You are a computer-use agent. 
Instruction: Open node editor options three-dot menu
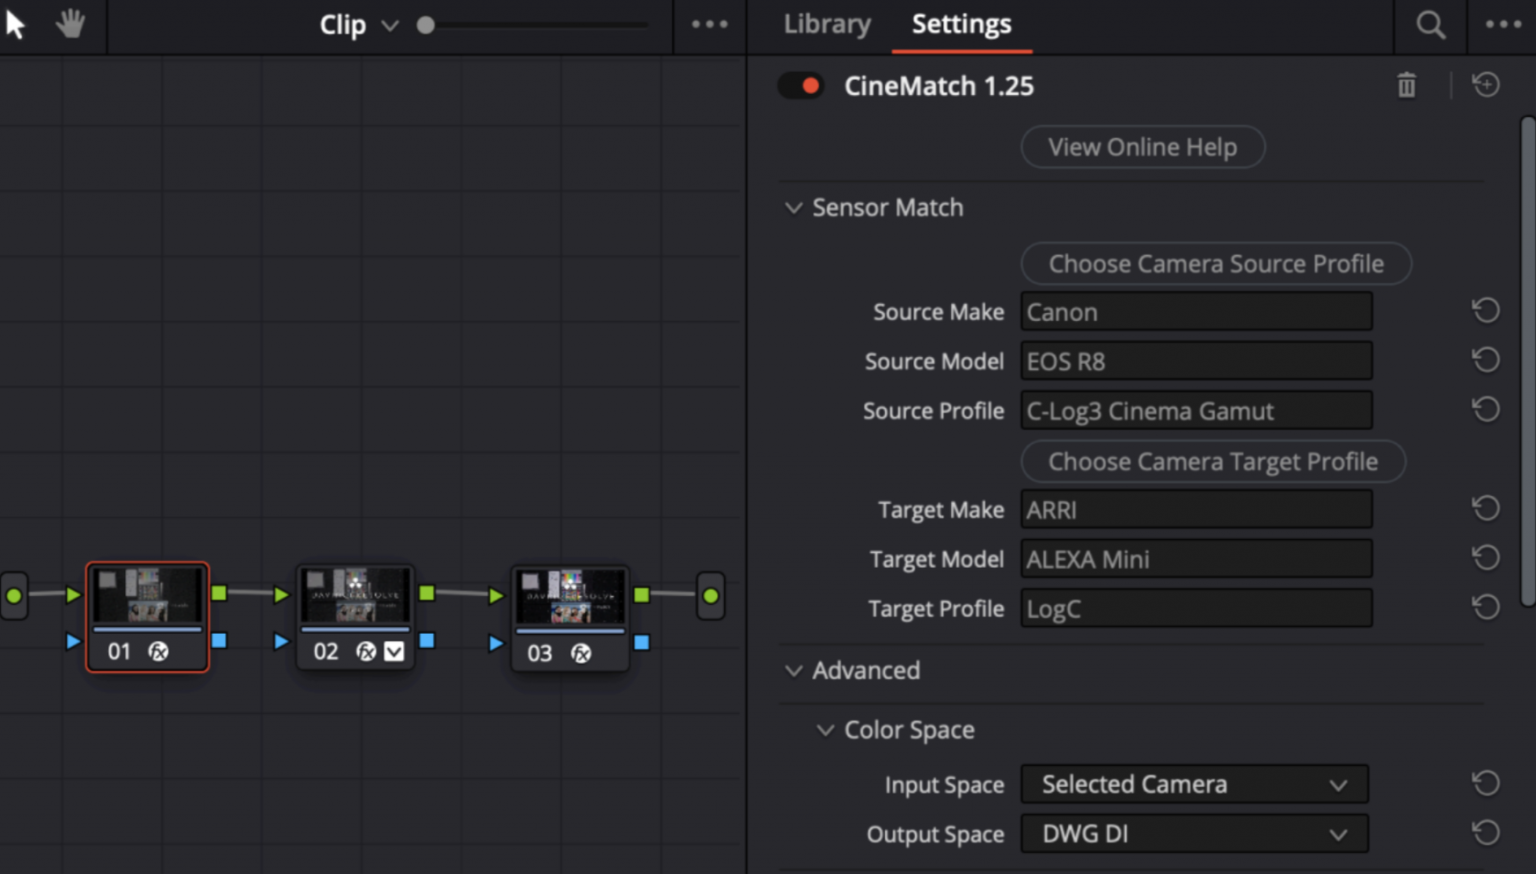tap(709, 25)
